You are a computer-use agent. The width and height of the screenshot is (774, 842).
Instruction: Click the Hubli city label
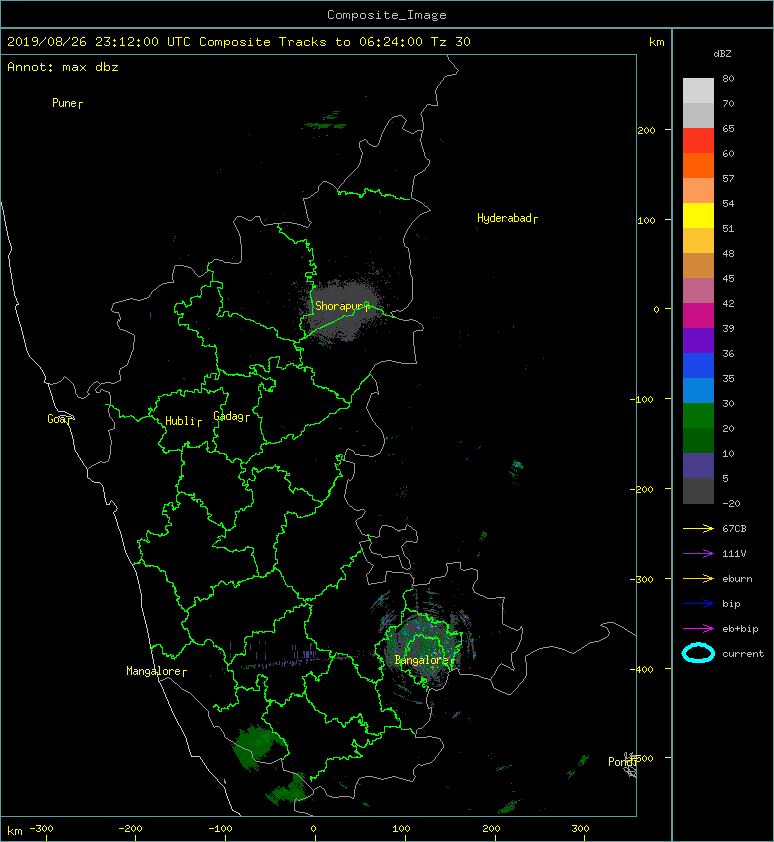[183, 421]
